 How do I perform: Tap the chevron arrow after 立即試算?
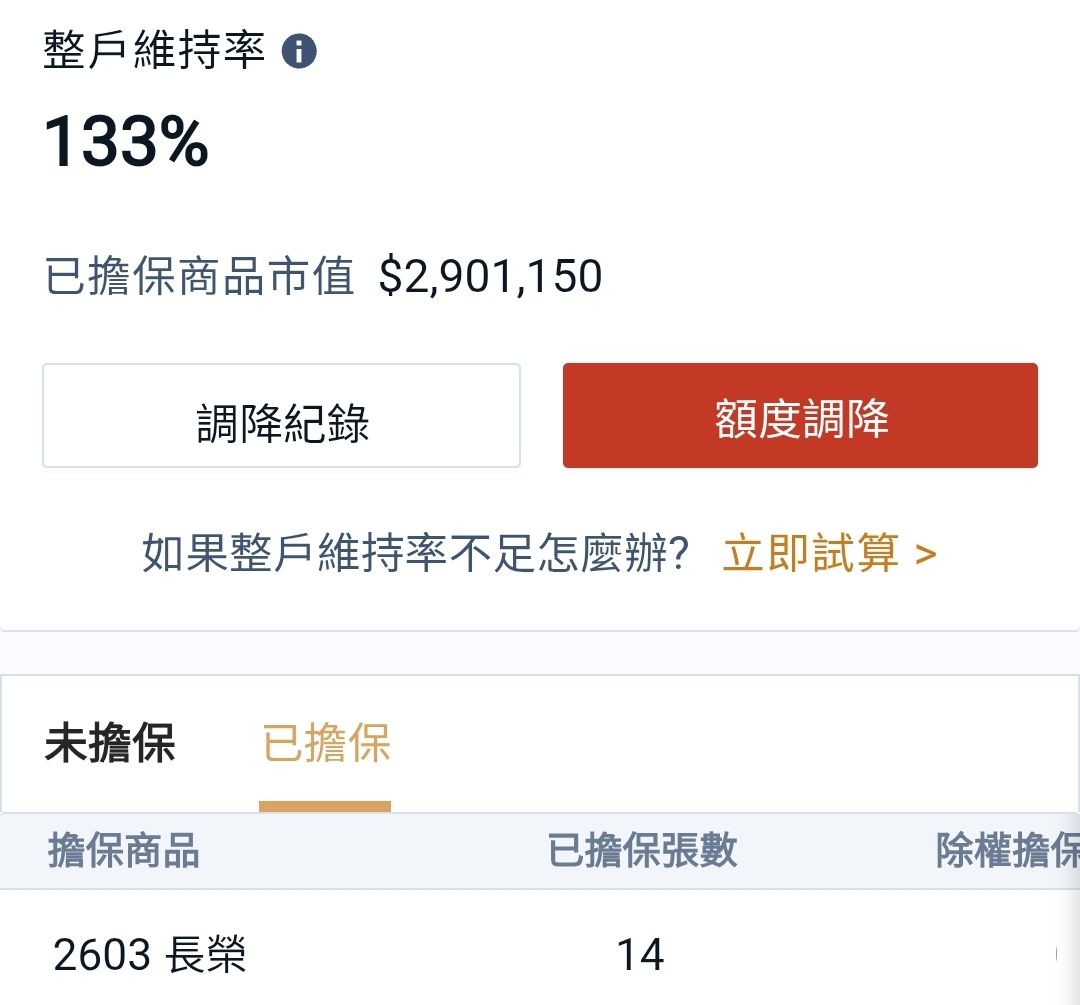click(925, 554)
